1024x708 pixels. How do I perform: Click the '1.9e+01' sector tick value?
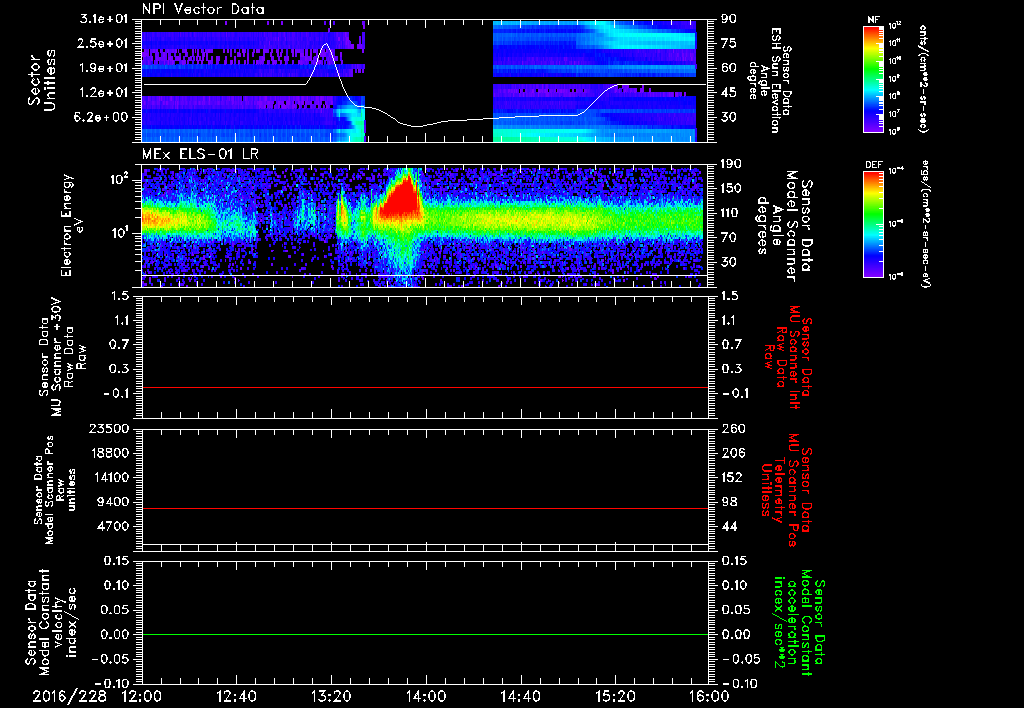[104, 68]
